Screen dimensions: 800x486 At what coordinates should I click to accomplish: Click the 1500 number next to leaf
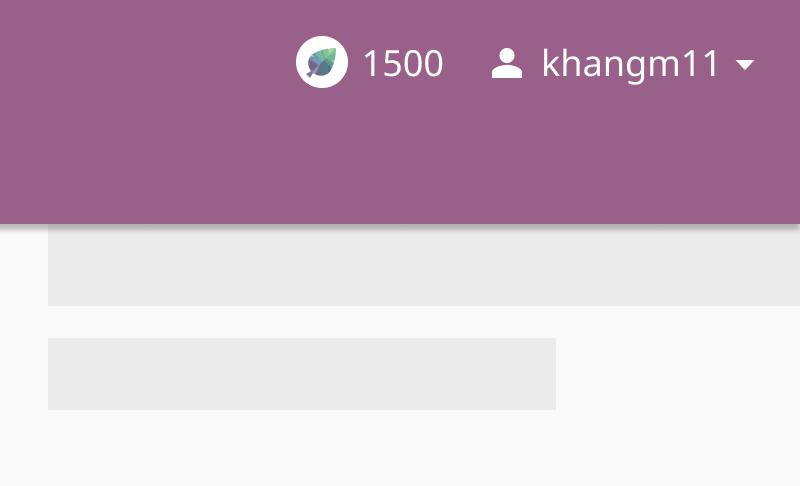point(402,64)
